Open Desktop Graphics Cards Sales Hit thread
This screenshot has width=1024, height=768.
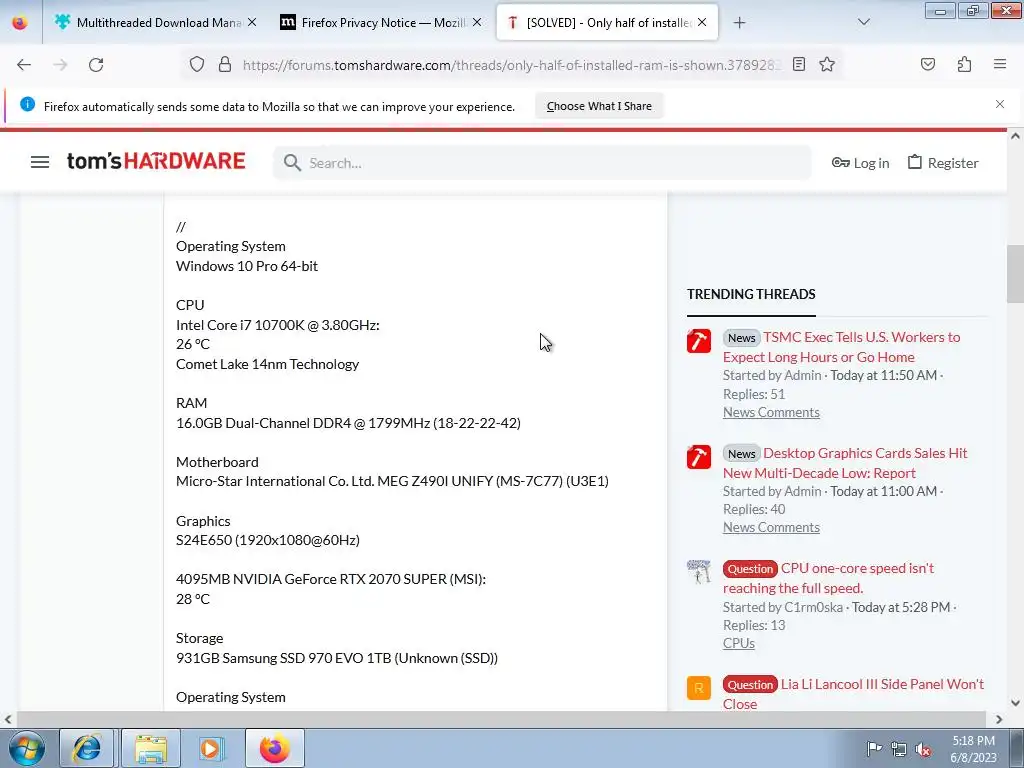click(x=846, y=463)
